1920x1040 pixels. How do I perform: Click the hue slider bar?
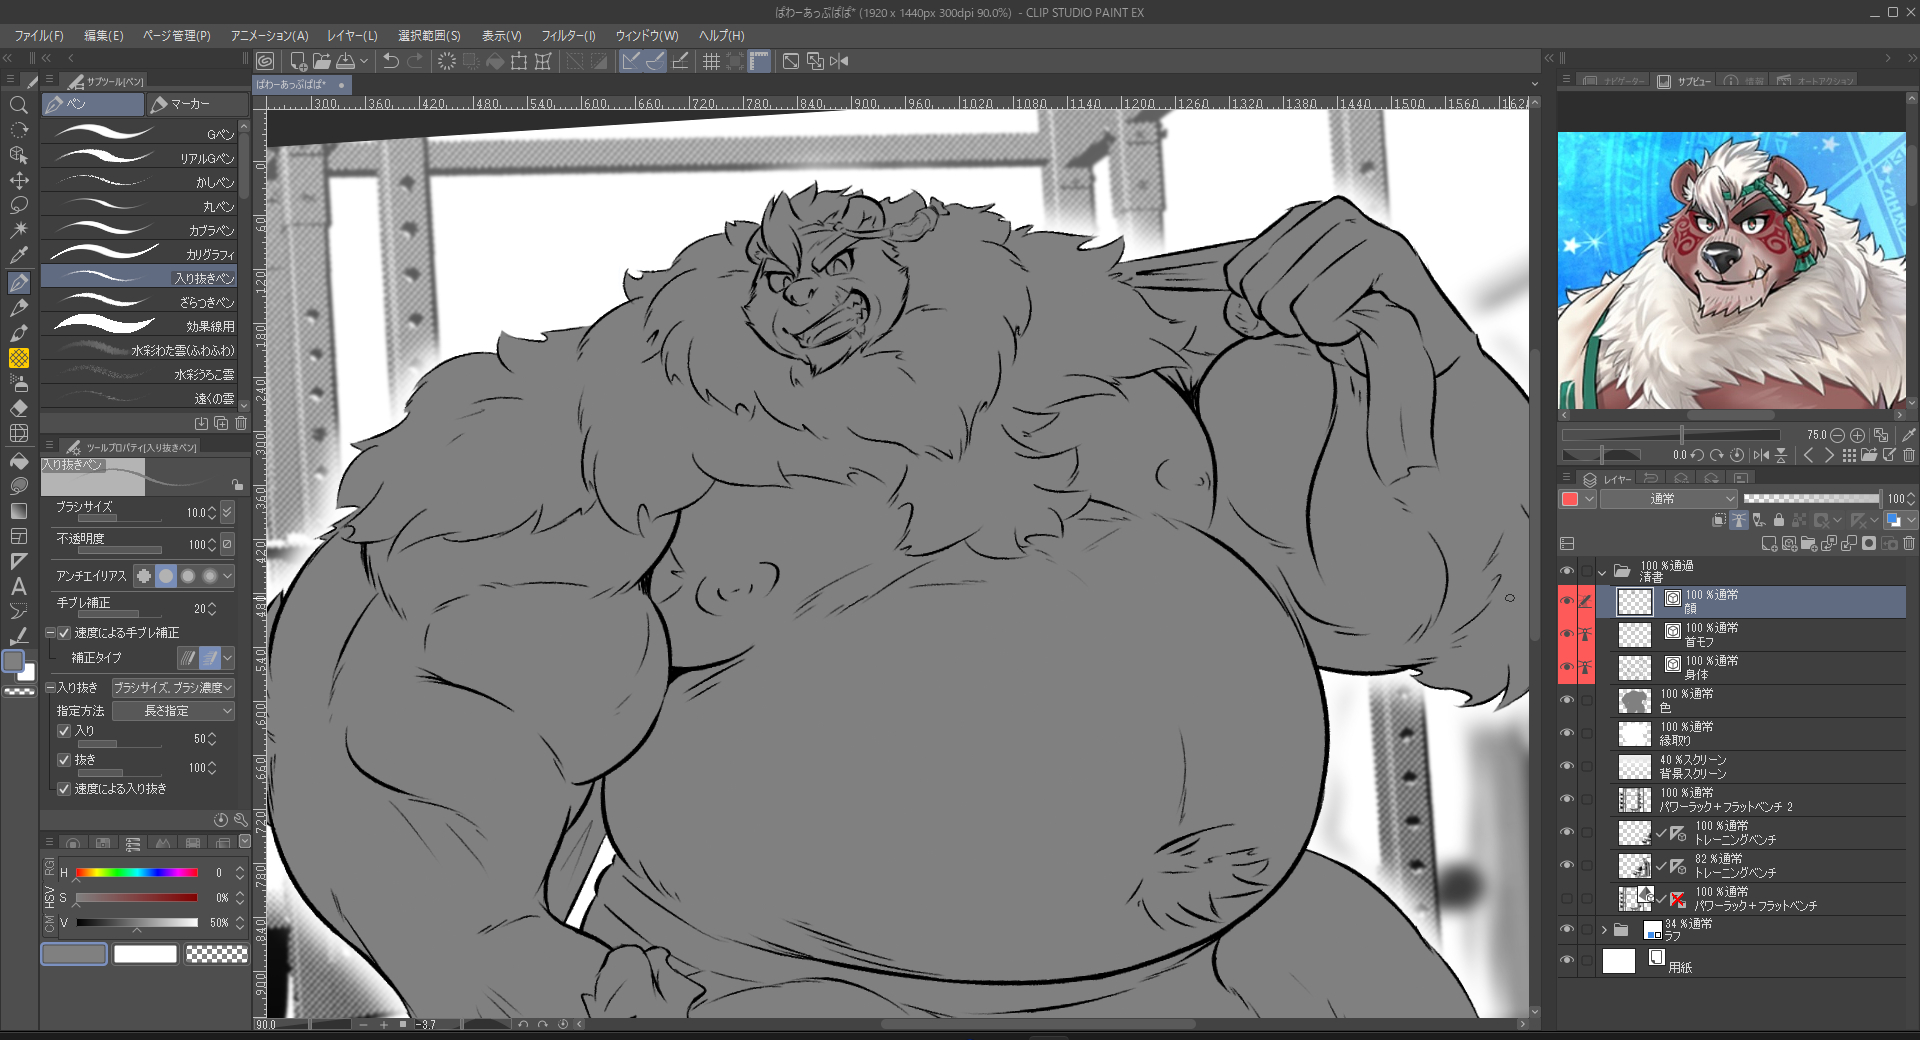tap(137, 873)
